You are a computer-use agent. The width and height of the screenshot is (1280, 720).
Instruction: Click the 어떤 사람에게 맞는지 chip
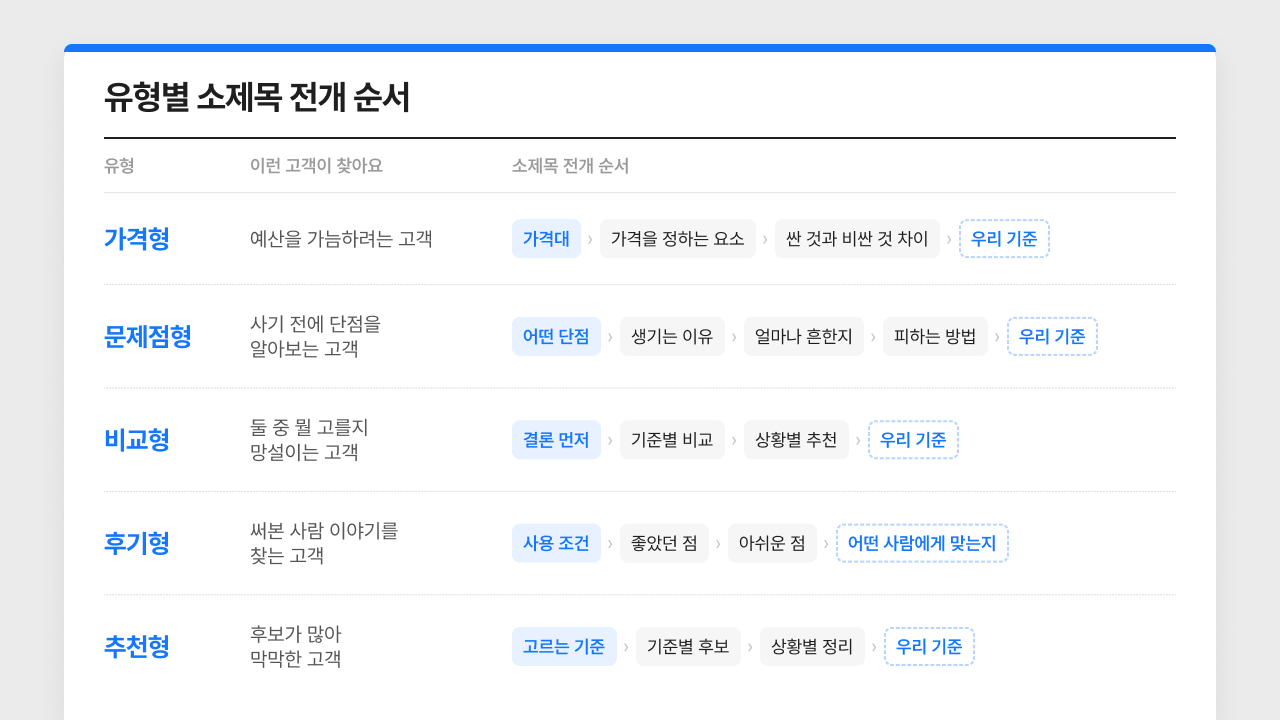point(922,544)
